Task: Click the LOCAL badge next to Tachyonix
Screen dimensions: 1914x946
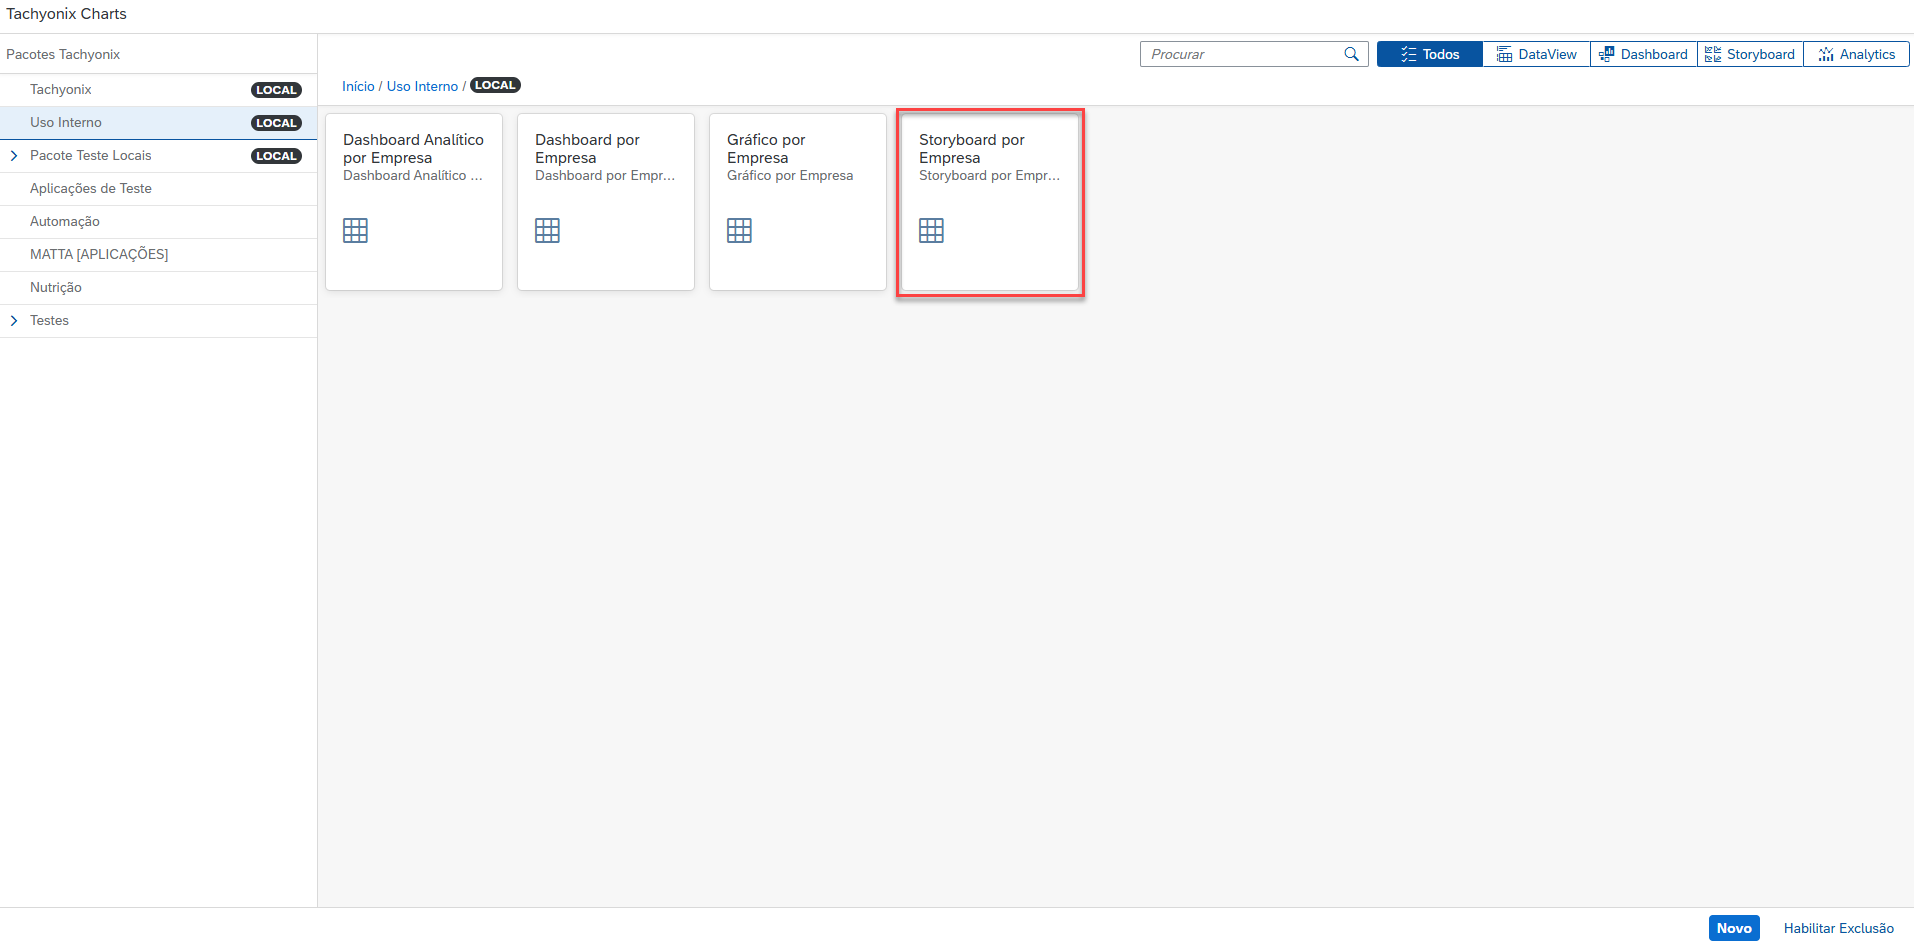Action: point(276,90)
